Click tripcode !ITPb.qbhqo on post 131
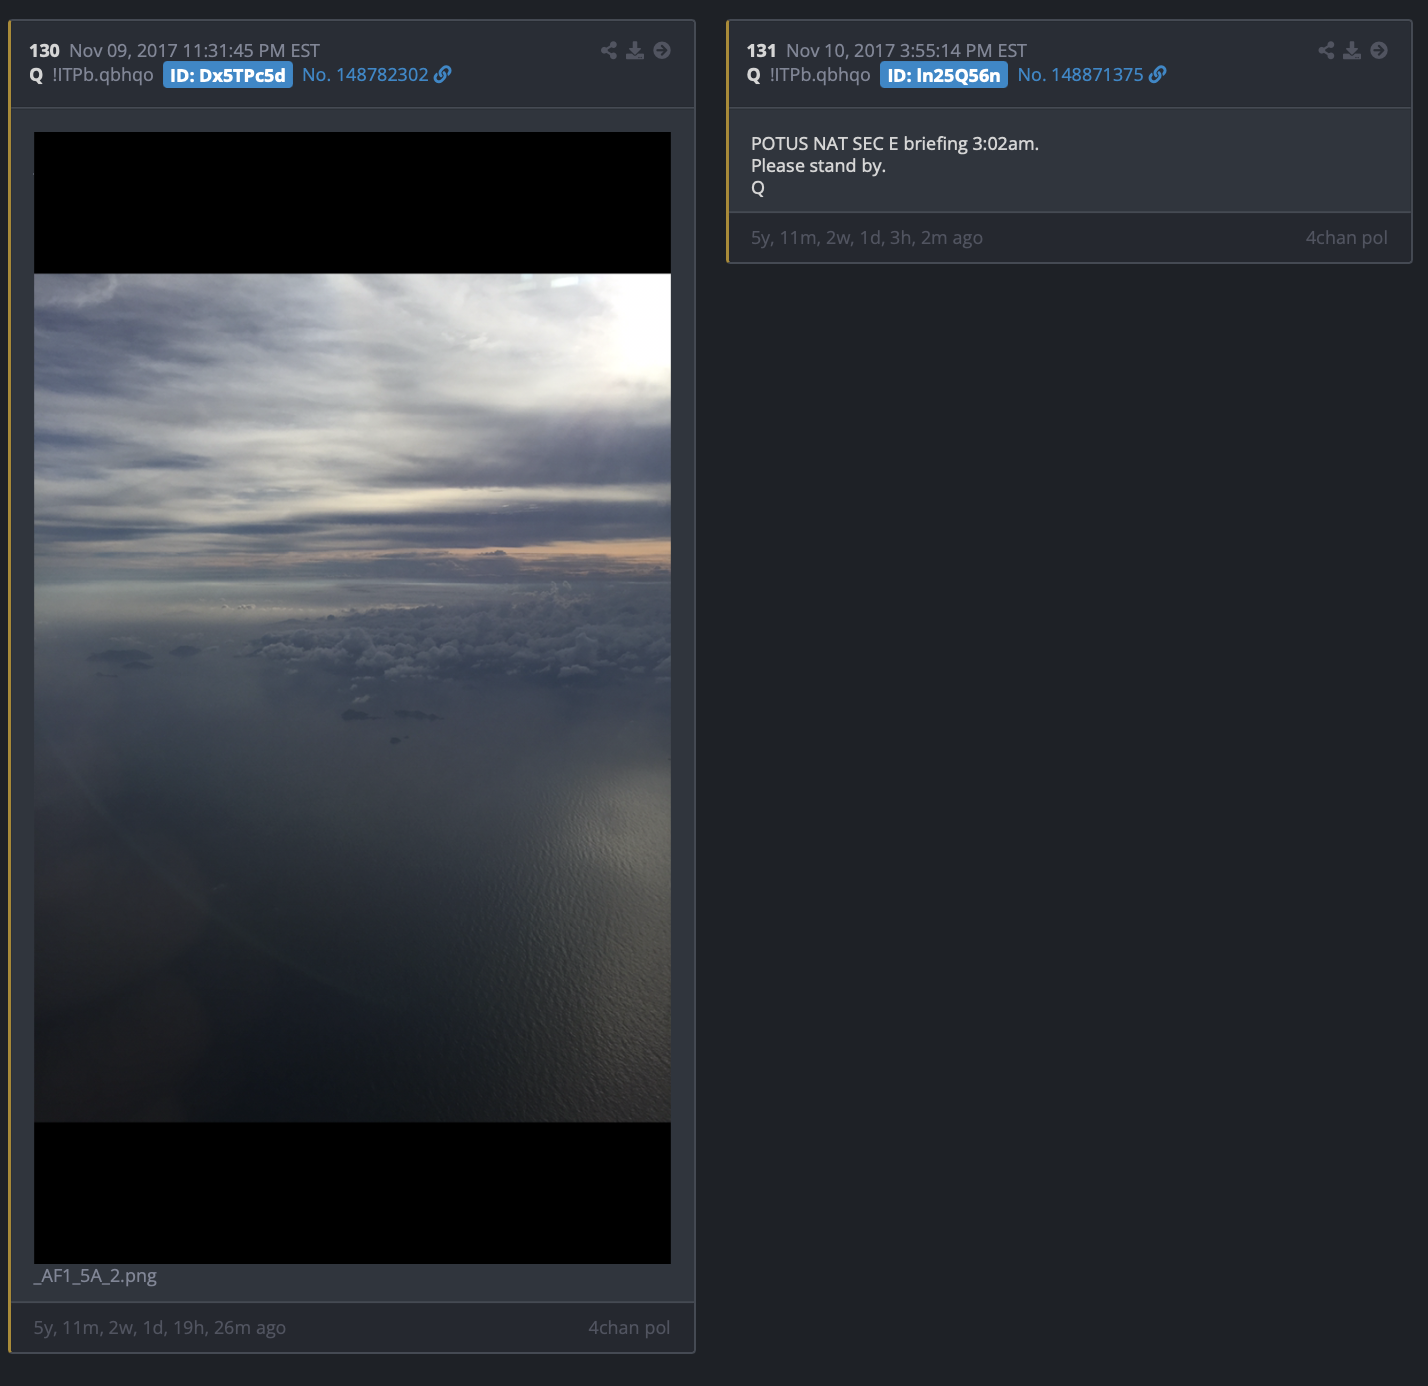This screenshot has width=1428, height=1386. coord(820,75)
